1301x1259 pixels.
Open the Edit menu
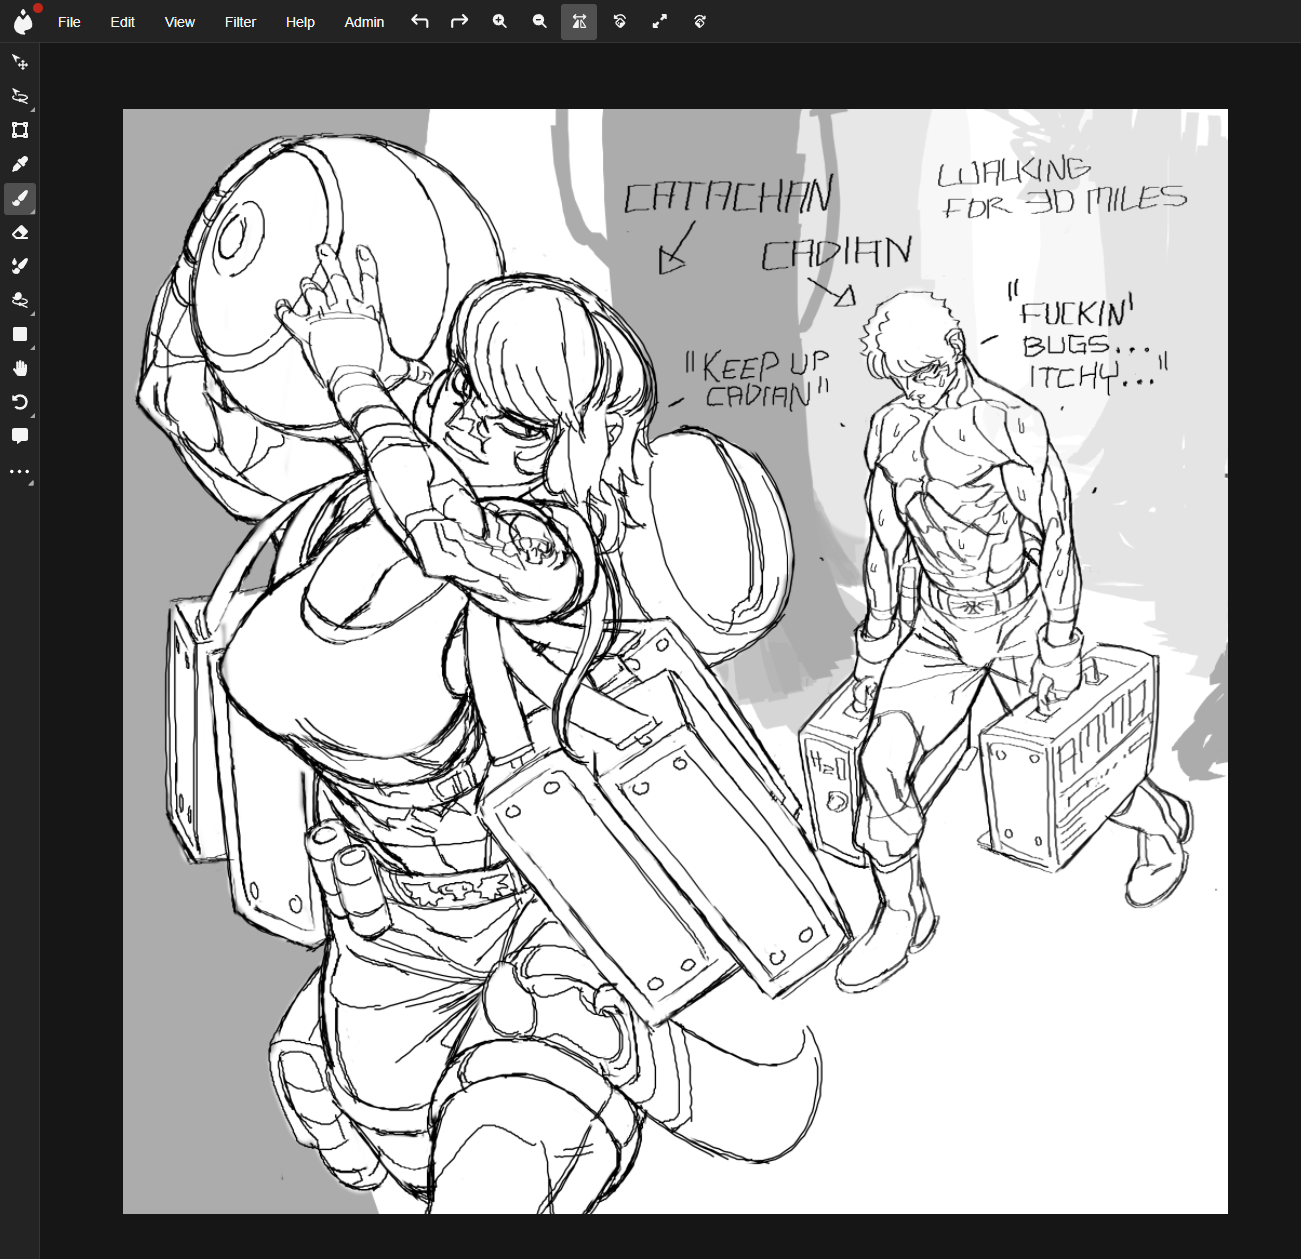coord(122,22)
